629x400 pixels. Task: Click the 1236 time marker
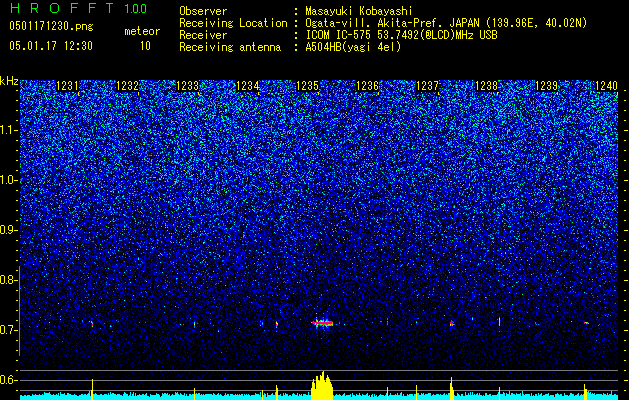(367, 86)
